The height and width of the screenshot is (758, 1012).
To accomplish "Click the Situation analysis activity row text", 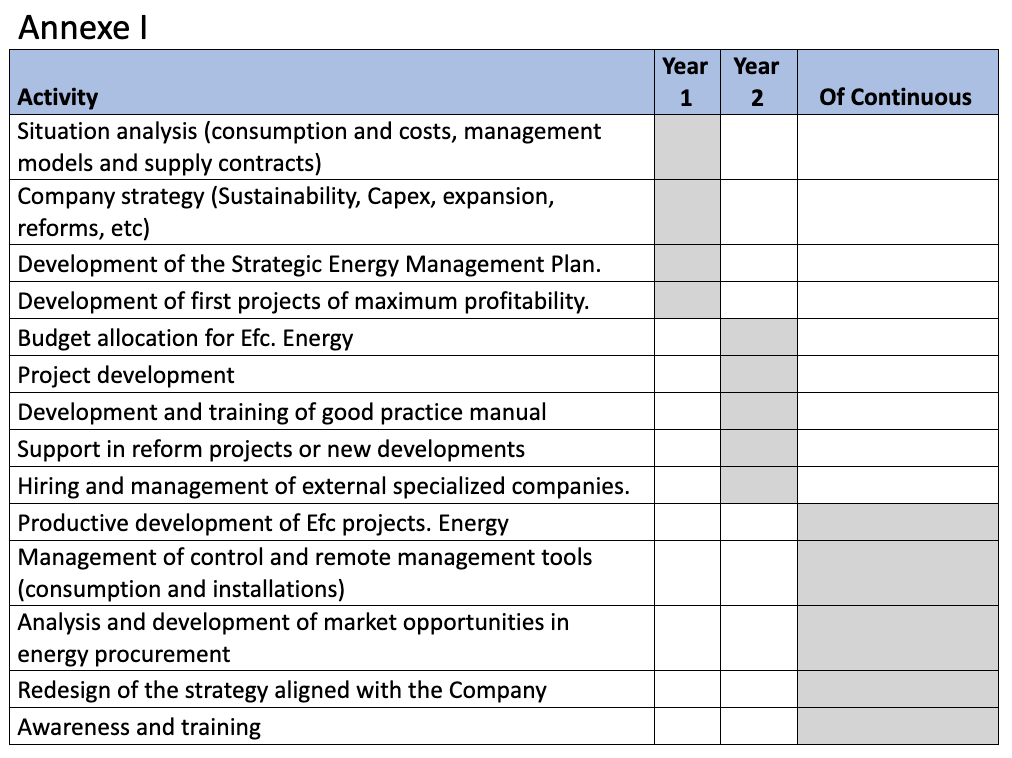I will [309, 147].
